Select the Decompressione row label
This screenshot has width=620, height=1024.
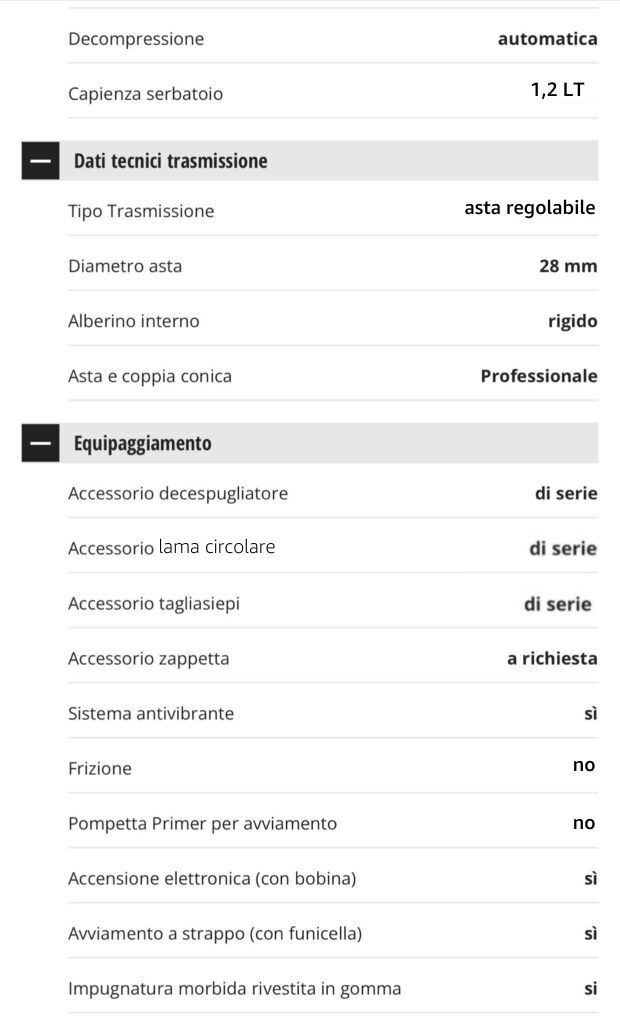pyautogui.click(x=136, y=39)
